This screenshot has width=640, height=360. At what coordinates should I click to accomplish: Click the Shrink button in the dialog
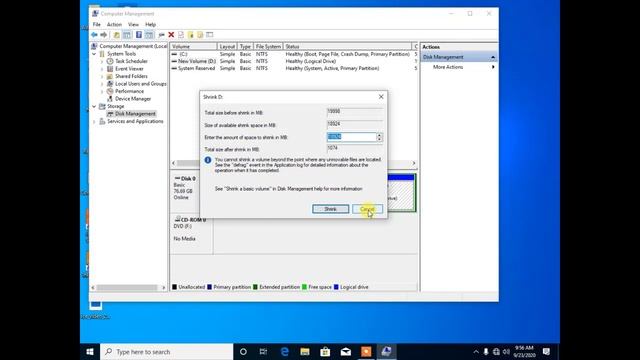[x=331, y=209]
